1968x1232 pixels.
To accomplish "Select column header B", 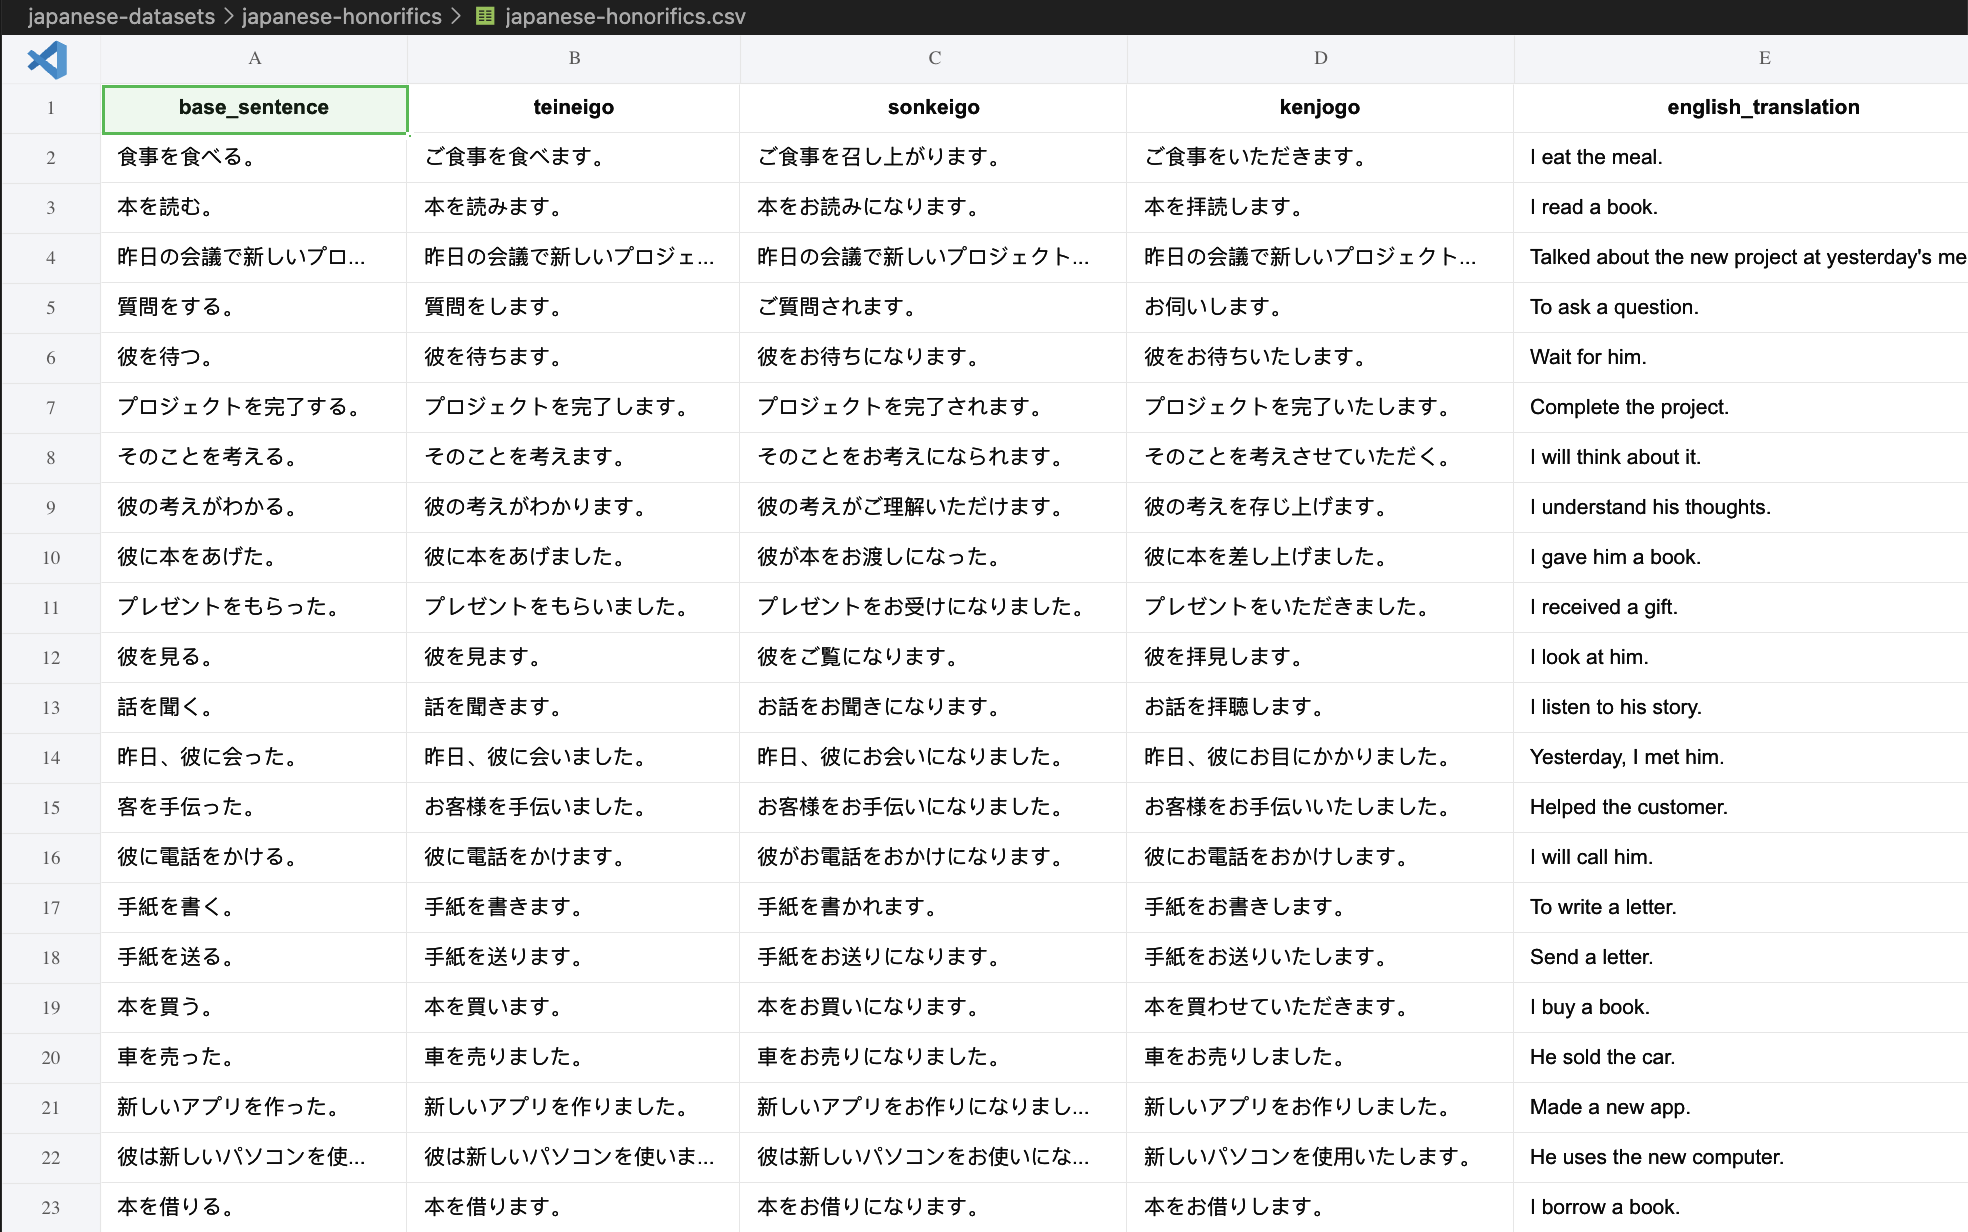I will point(573,58).
